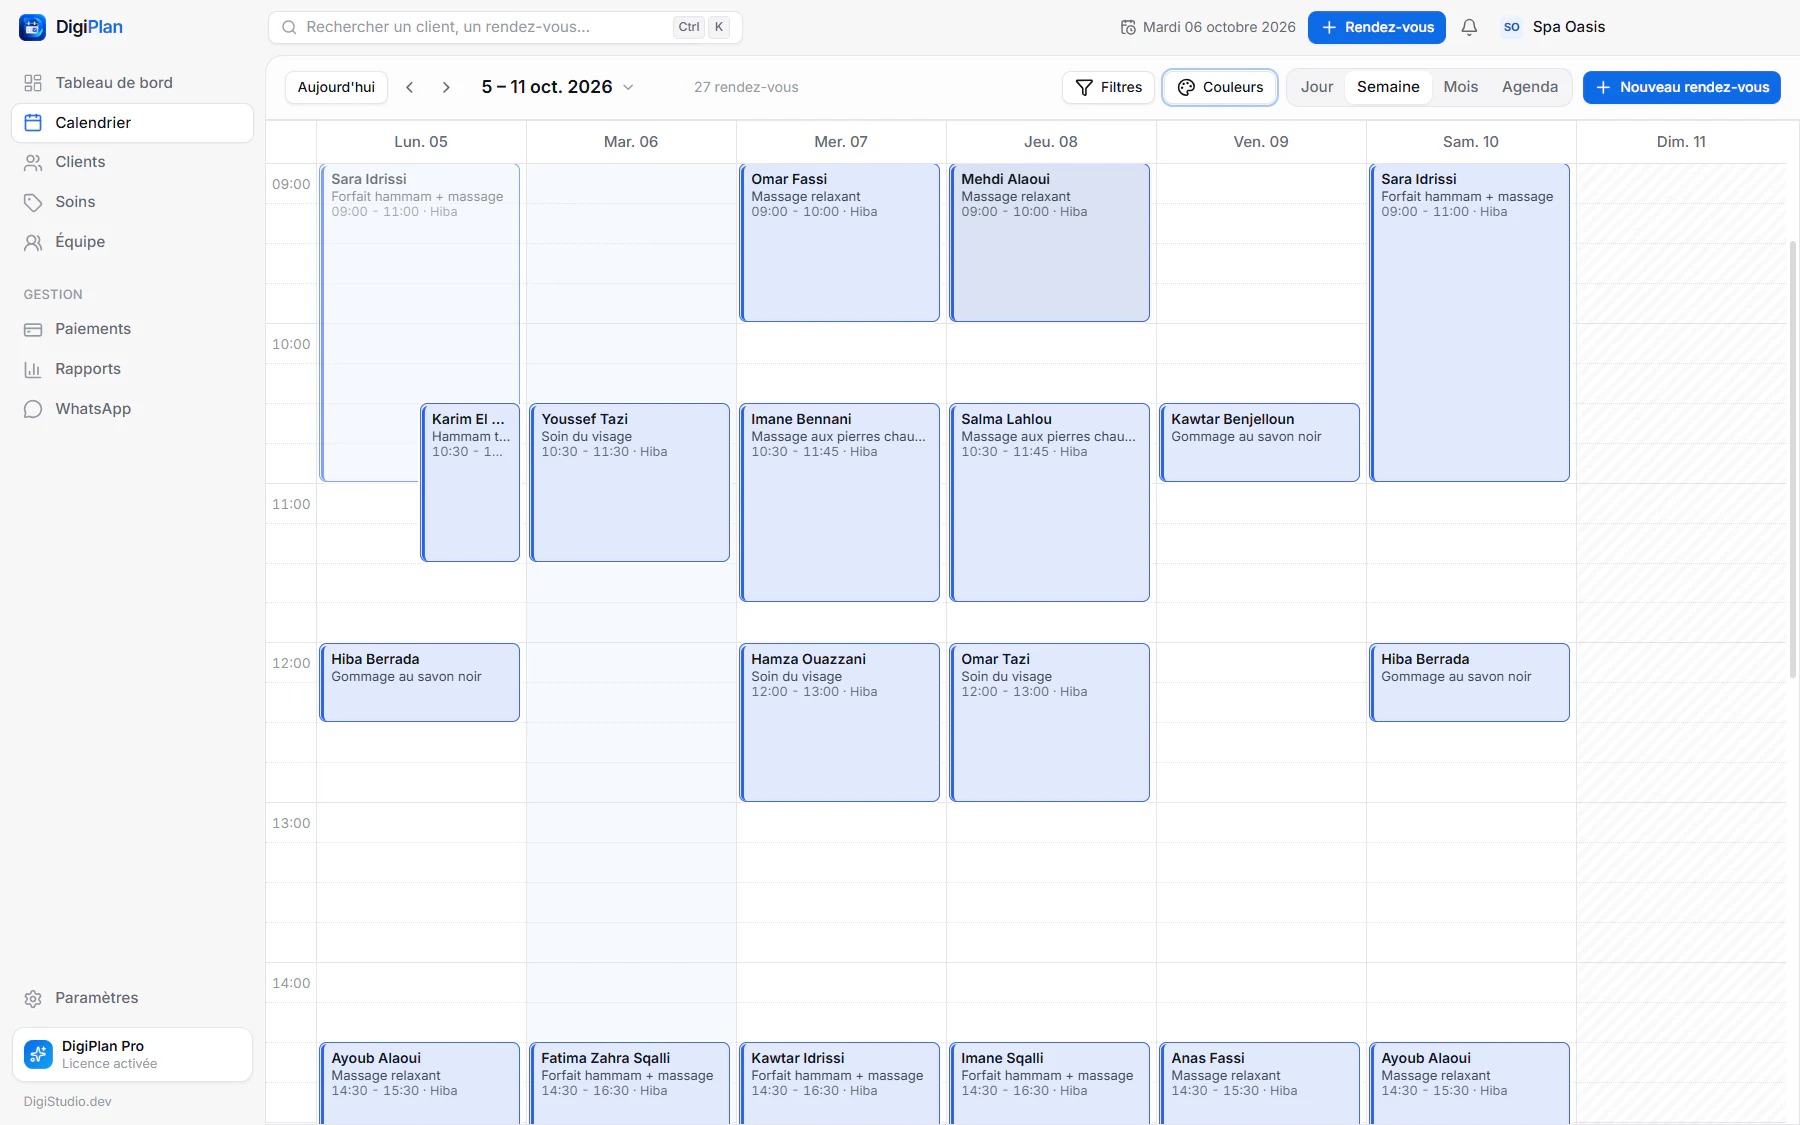This screenshot has width=1800, height=1125.
Task: Click the Rapports chart icon
Action: [x=33, y=369]
